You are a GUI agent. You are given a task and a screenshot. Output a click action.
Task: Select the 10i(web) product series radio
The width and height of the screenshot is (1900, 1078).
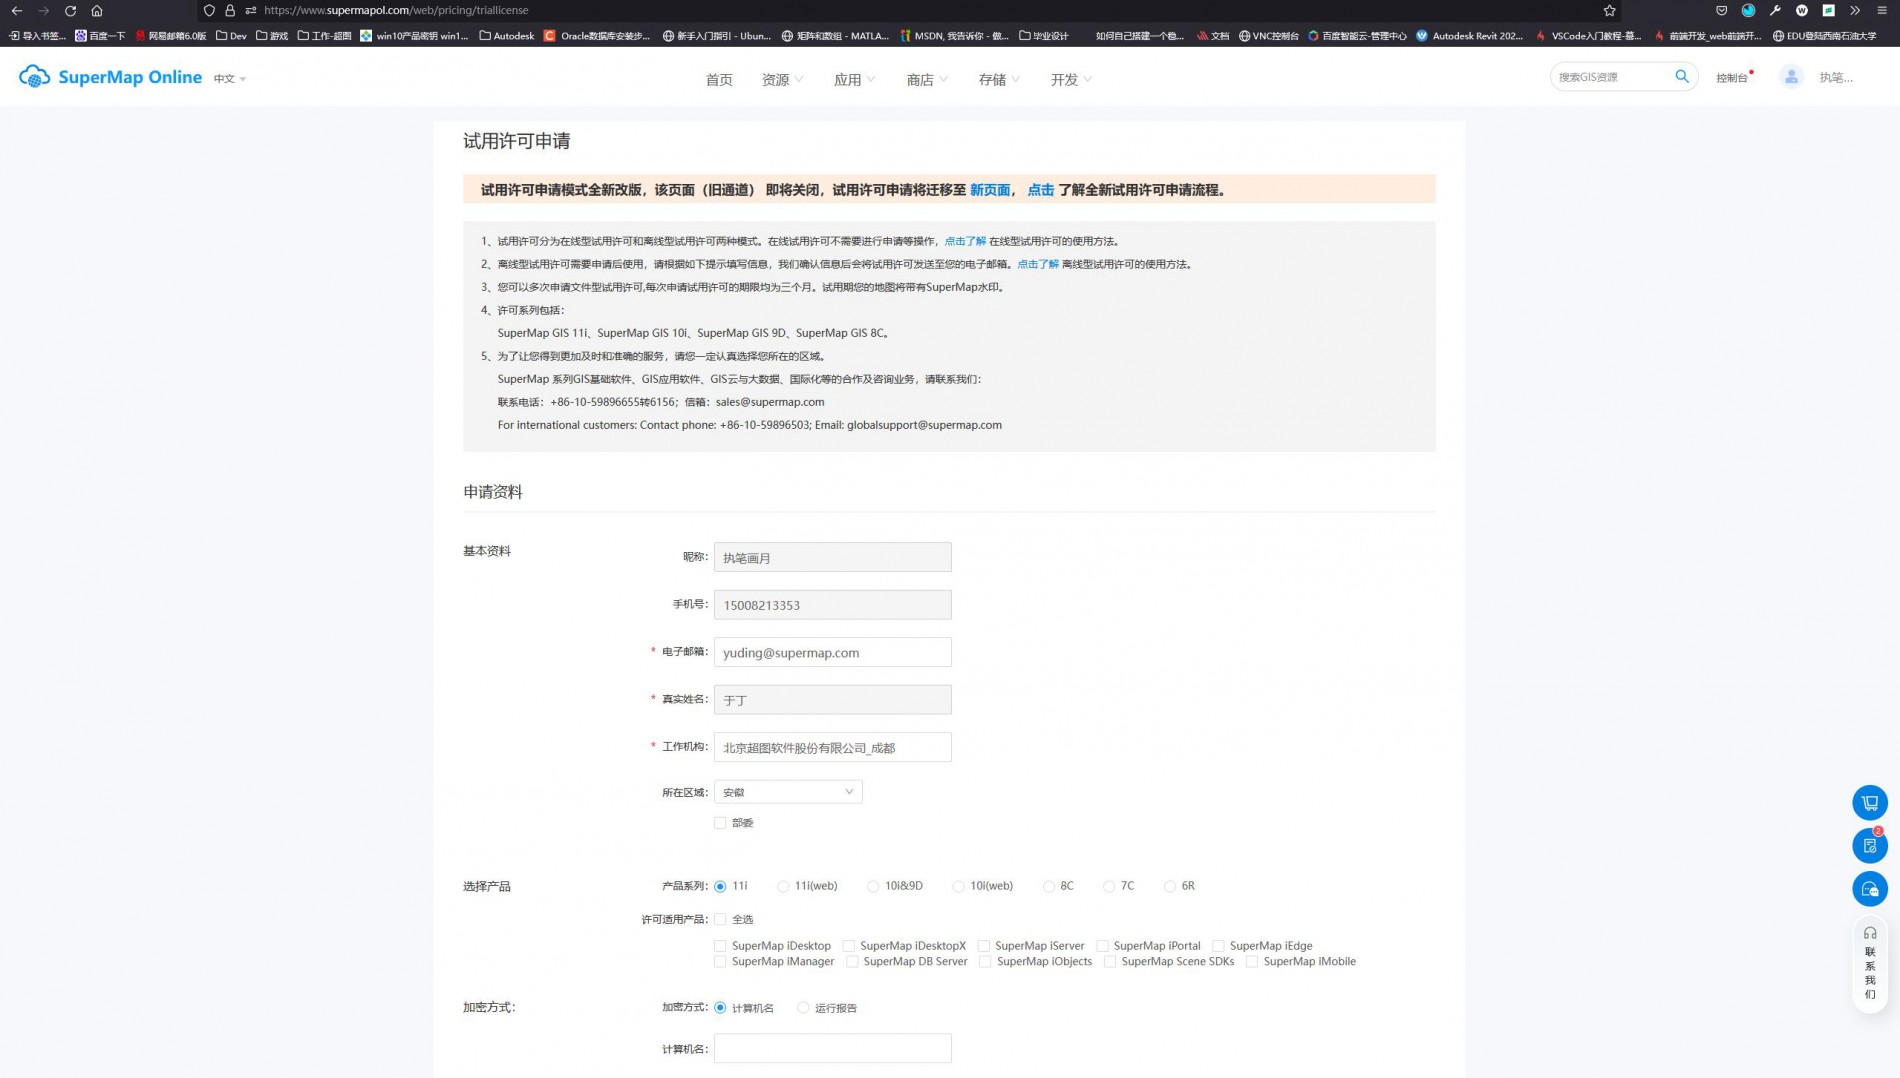click(x=958, y=886)
